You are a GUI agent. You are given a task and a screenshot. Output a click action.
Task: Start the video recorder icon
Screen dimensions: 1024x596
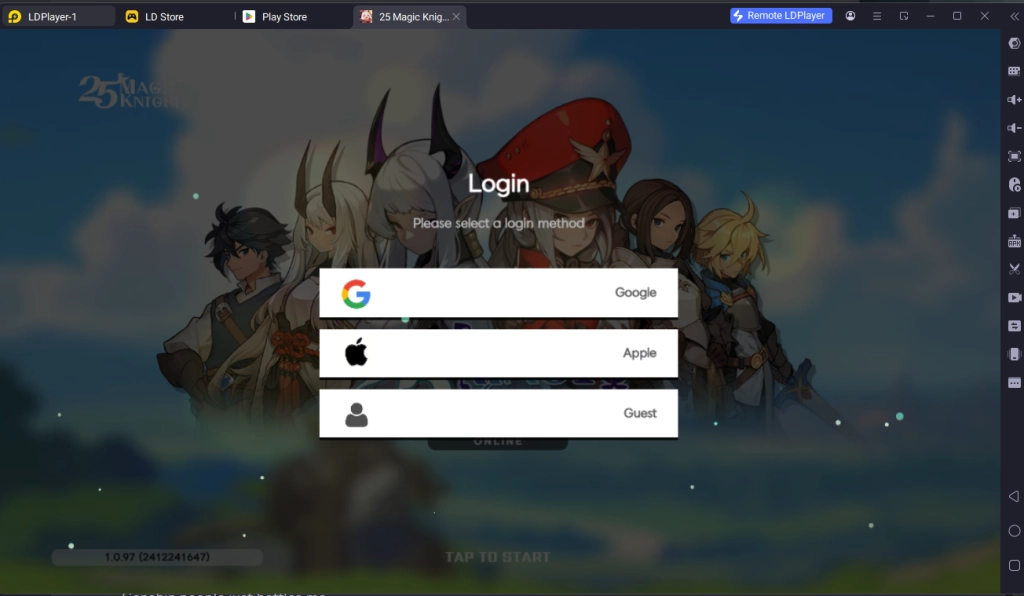coord(1014,298)
